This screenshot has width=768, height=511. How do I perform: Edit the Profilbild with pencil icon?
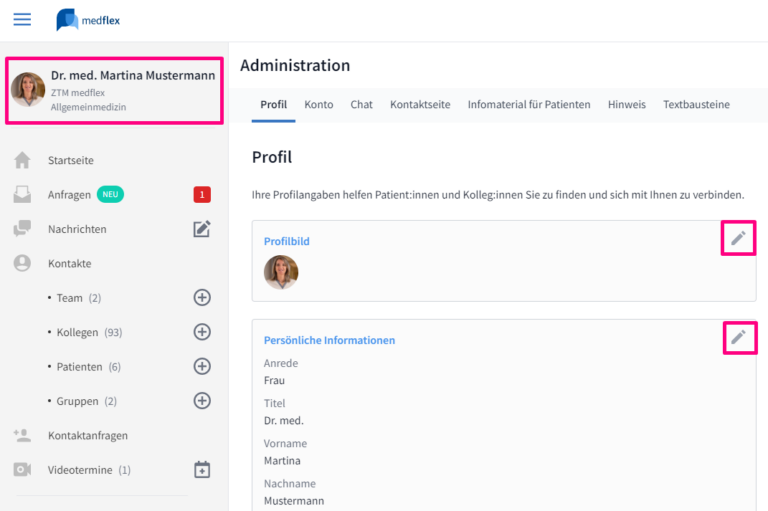point(738,238)
